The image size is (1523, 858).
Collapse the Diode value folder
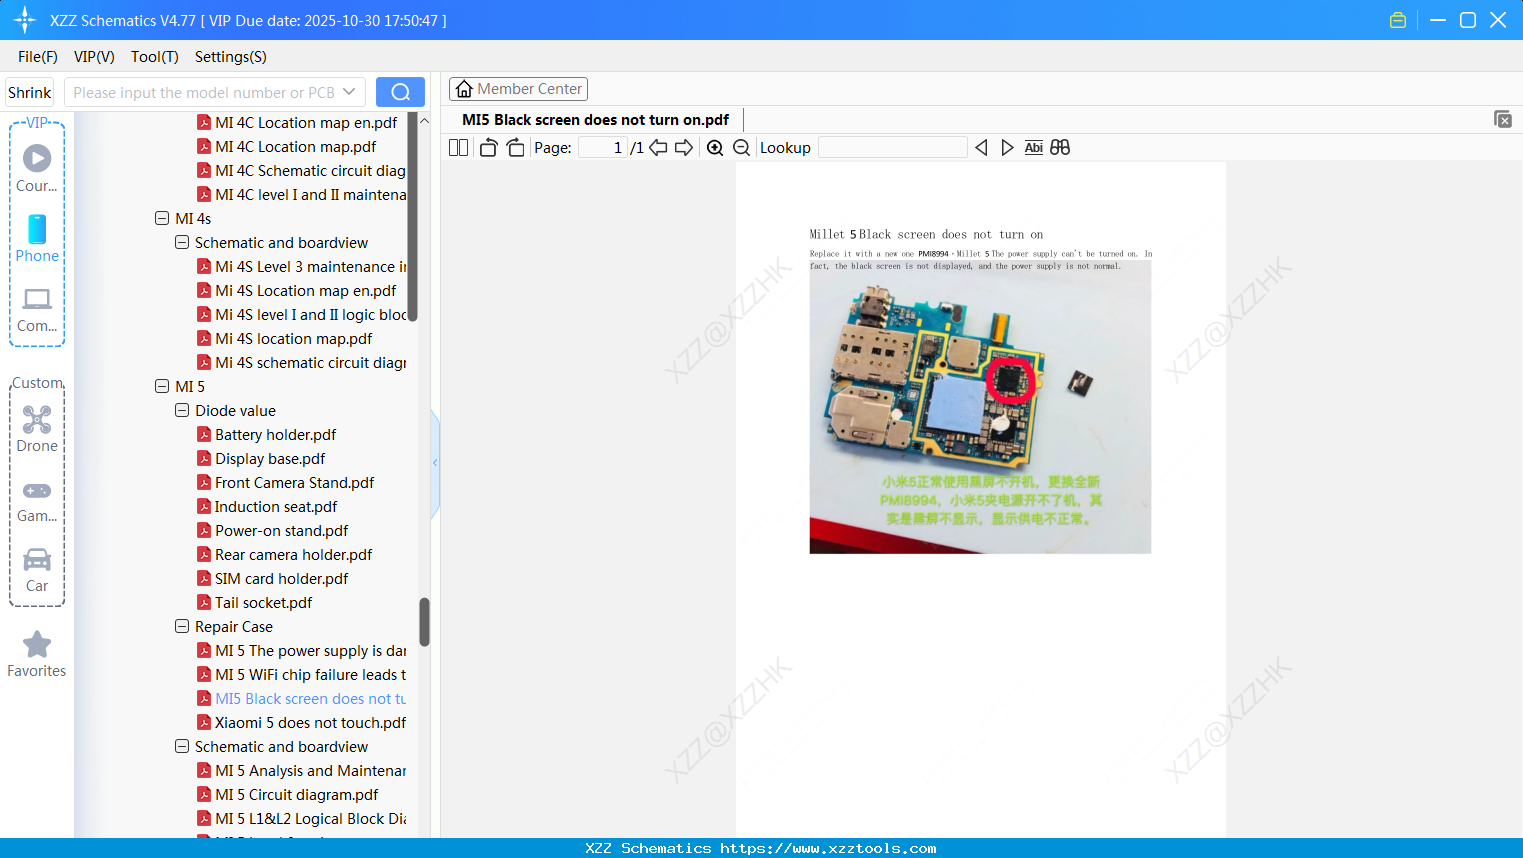point(182,410)
